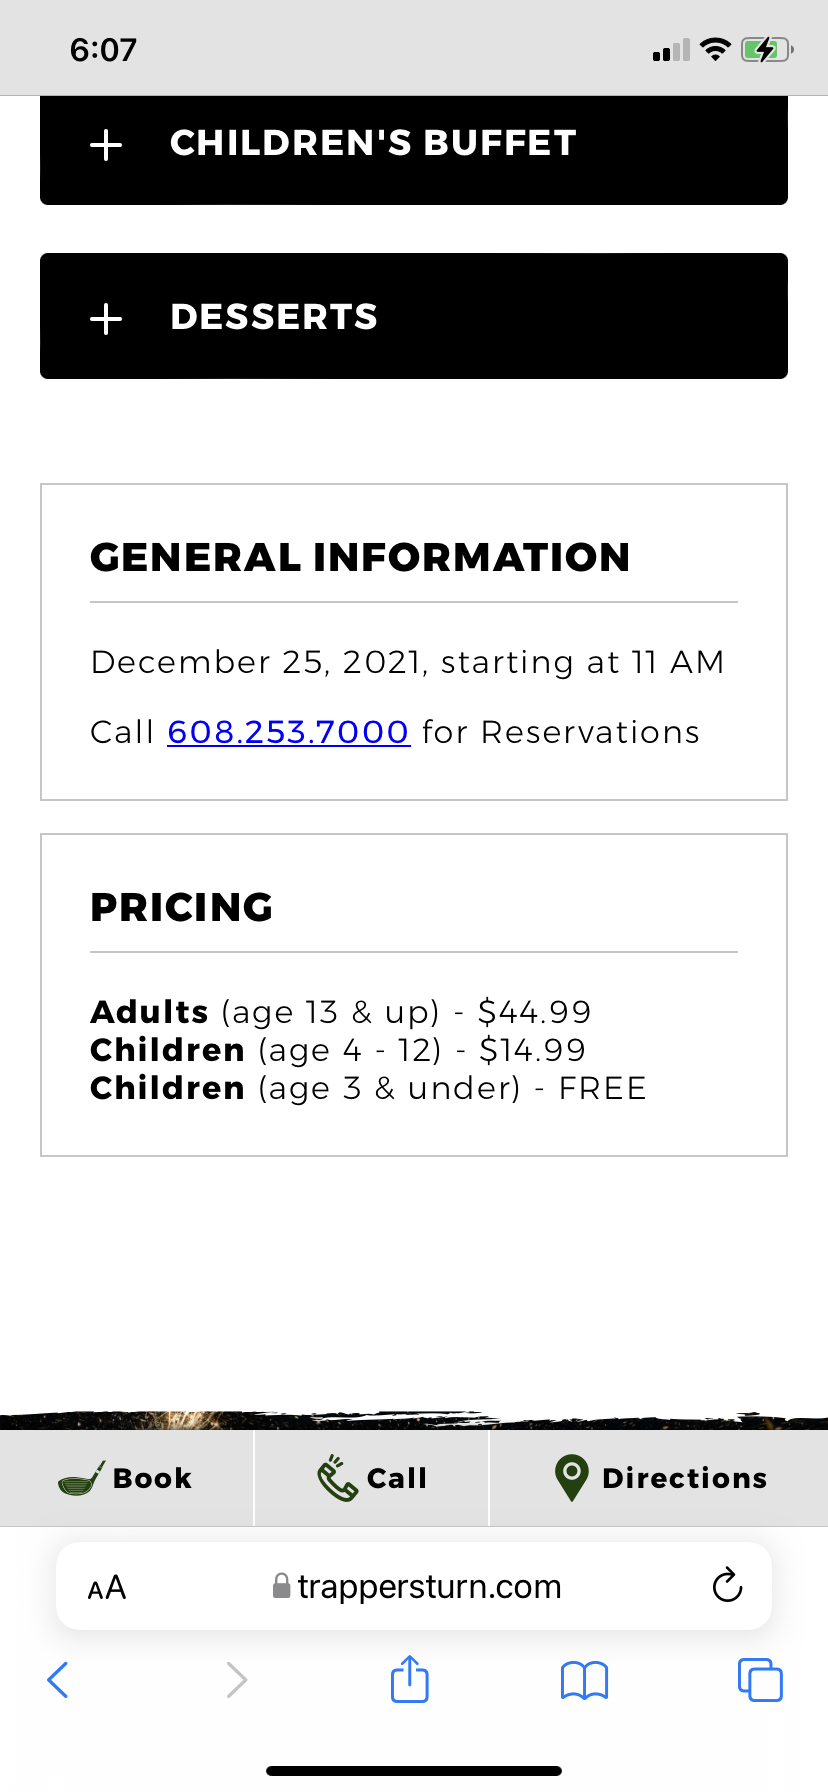Reload the page with refresh icon

pyautogui.click(x=727, y=1586)
